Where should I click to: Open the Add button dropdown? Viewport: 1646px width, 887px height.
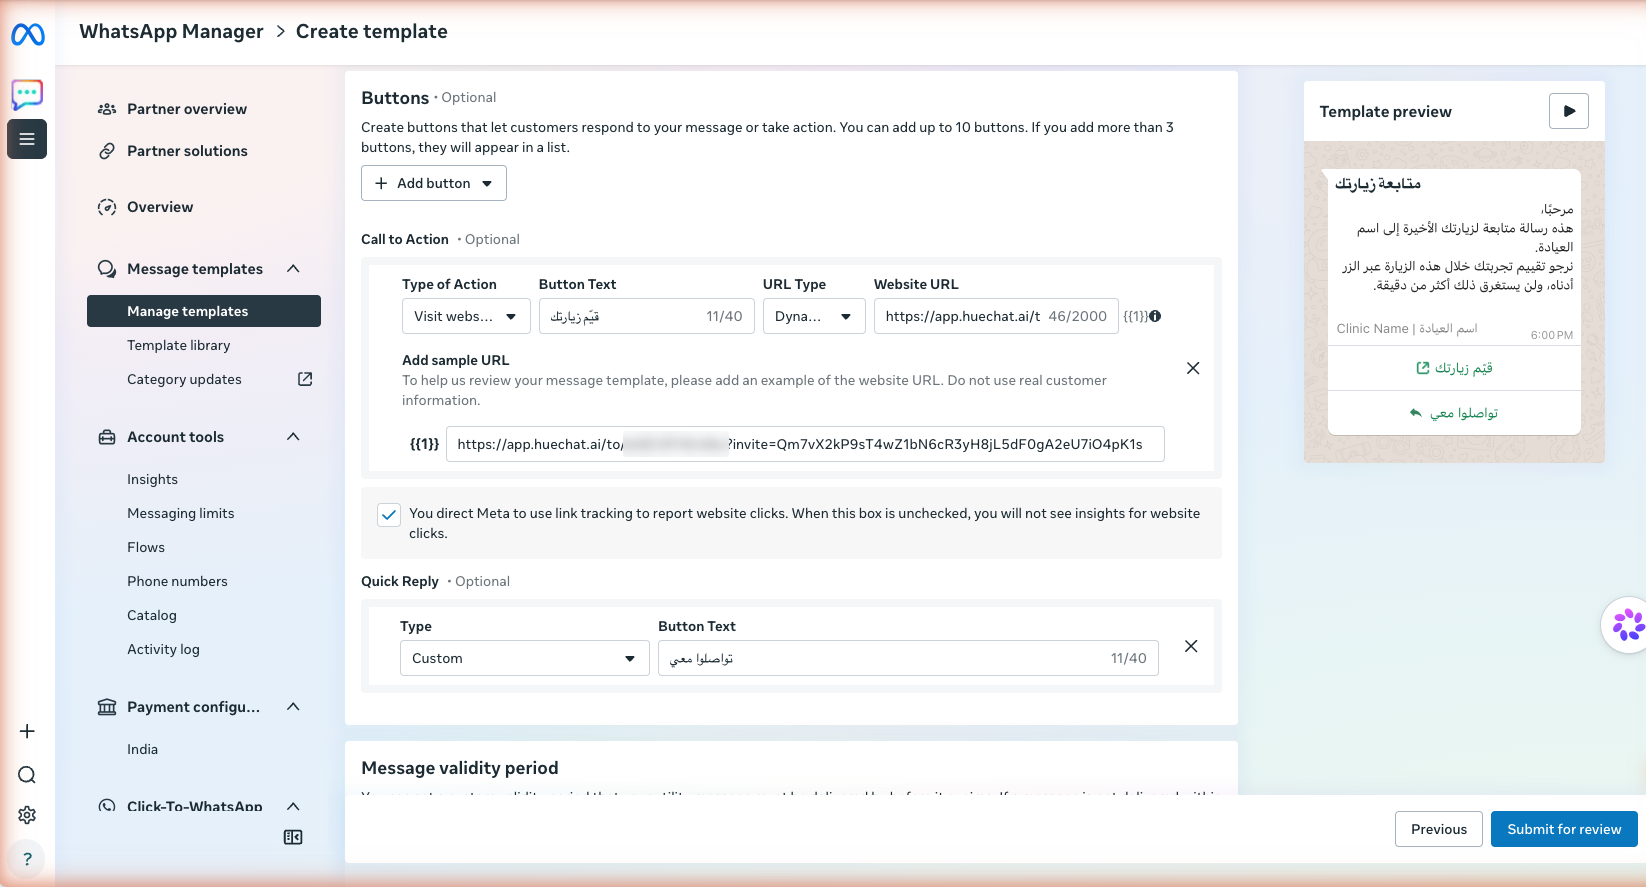click(x=434, y=183)
